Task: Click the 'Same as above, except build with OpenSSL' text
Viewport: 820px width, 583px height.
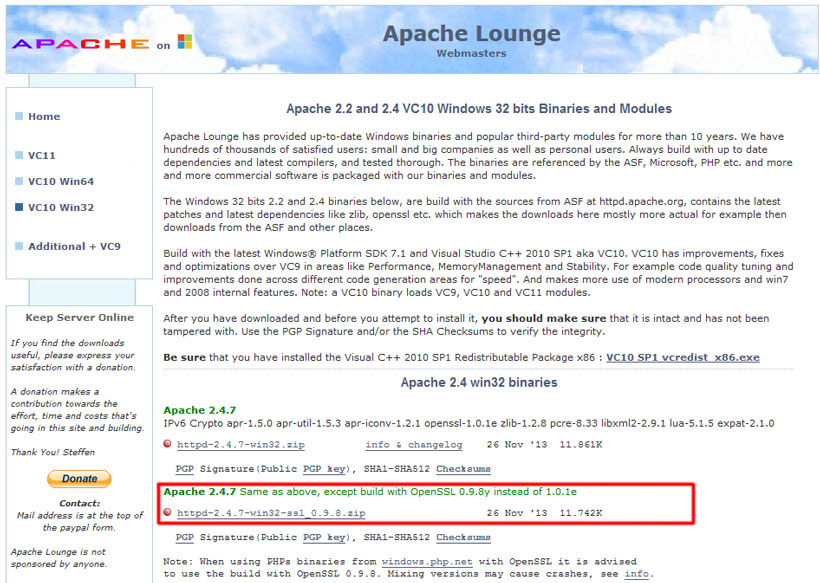Action: [x=408, y=491]
